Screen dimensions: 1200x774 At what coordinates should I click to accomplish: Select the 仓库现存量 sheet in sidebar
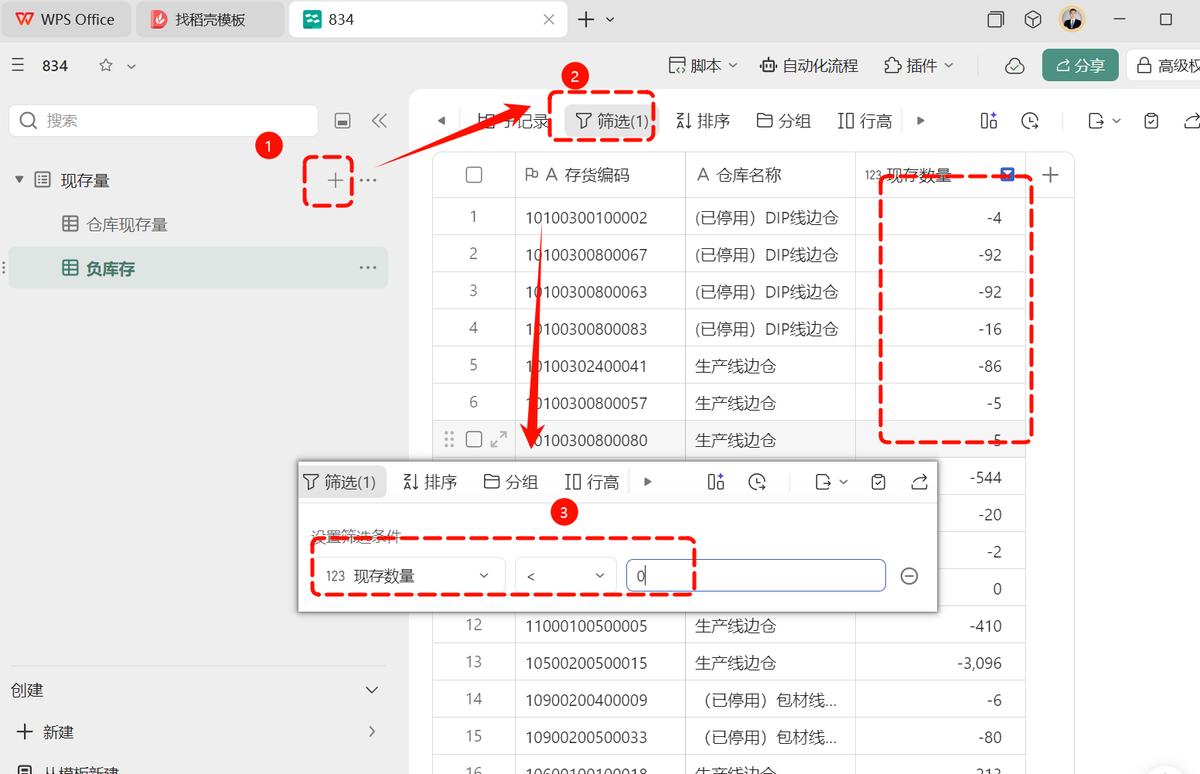[127, 224]
